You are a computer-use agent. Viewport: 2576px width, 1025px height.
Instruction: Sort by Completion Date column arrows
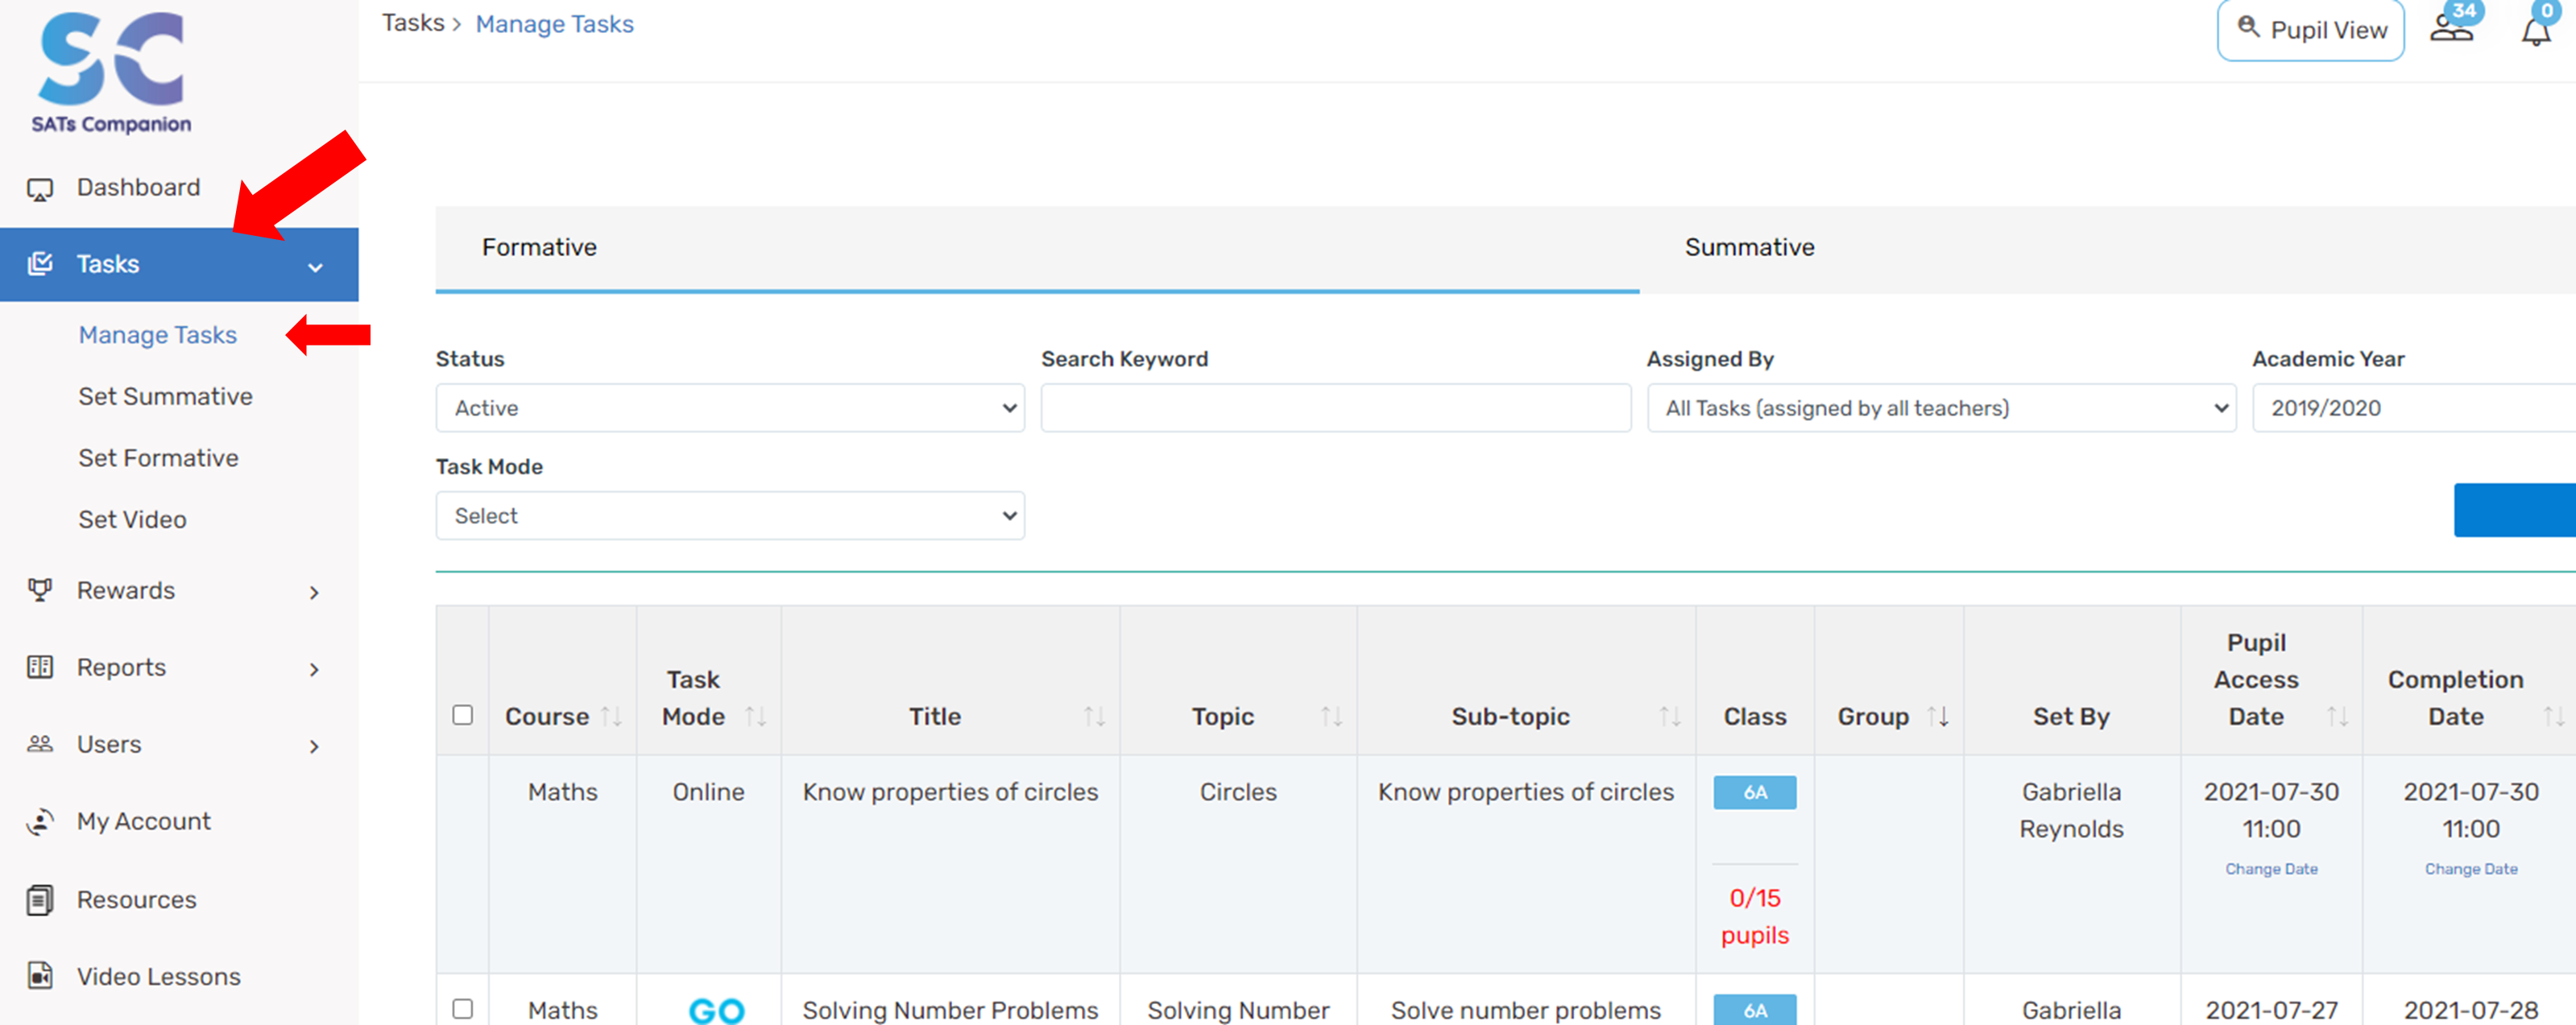[x=2553, y=716]
